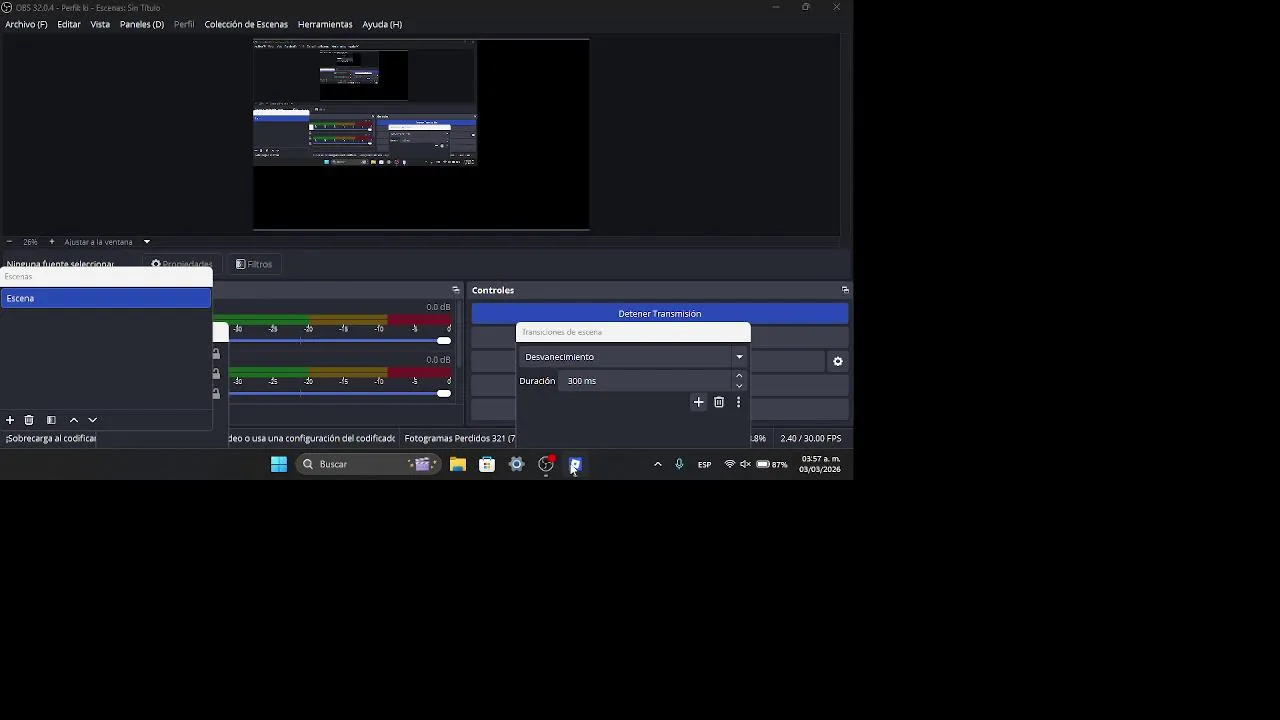Open the Herramientas menu
The height and width of the screenshot is (720, 1280).
pyautogui.click(x=325, y=24)
